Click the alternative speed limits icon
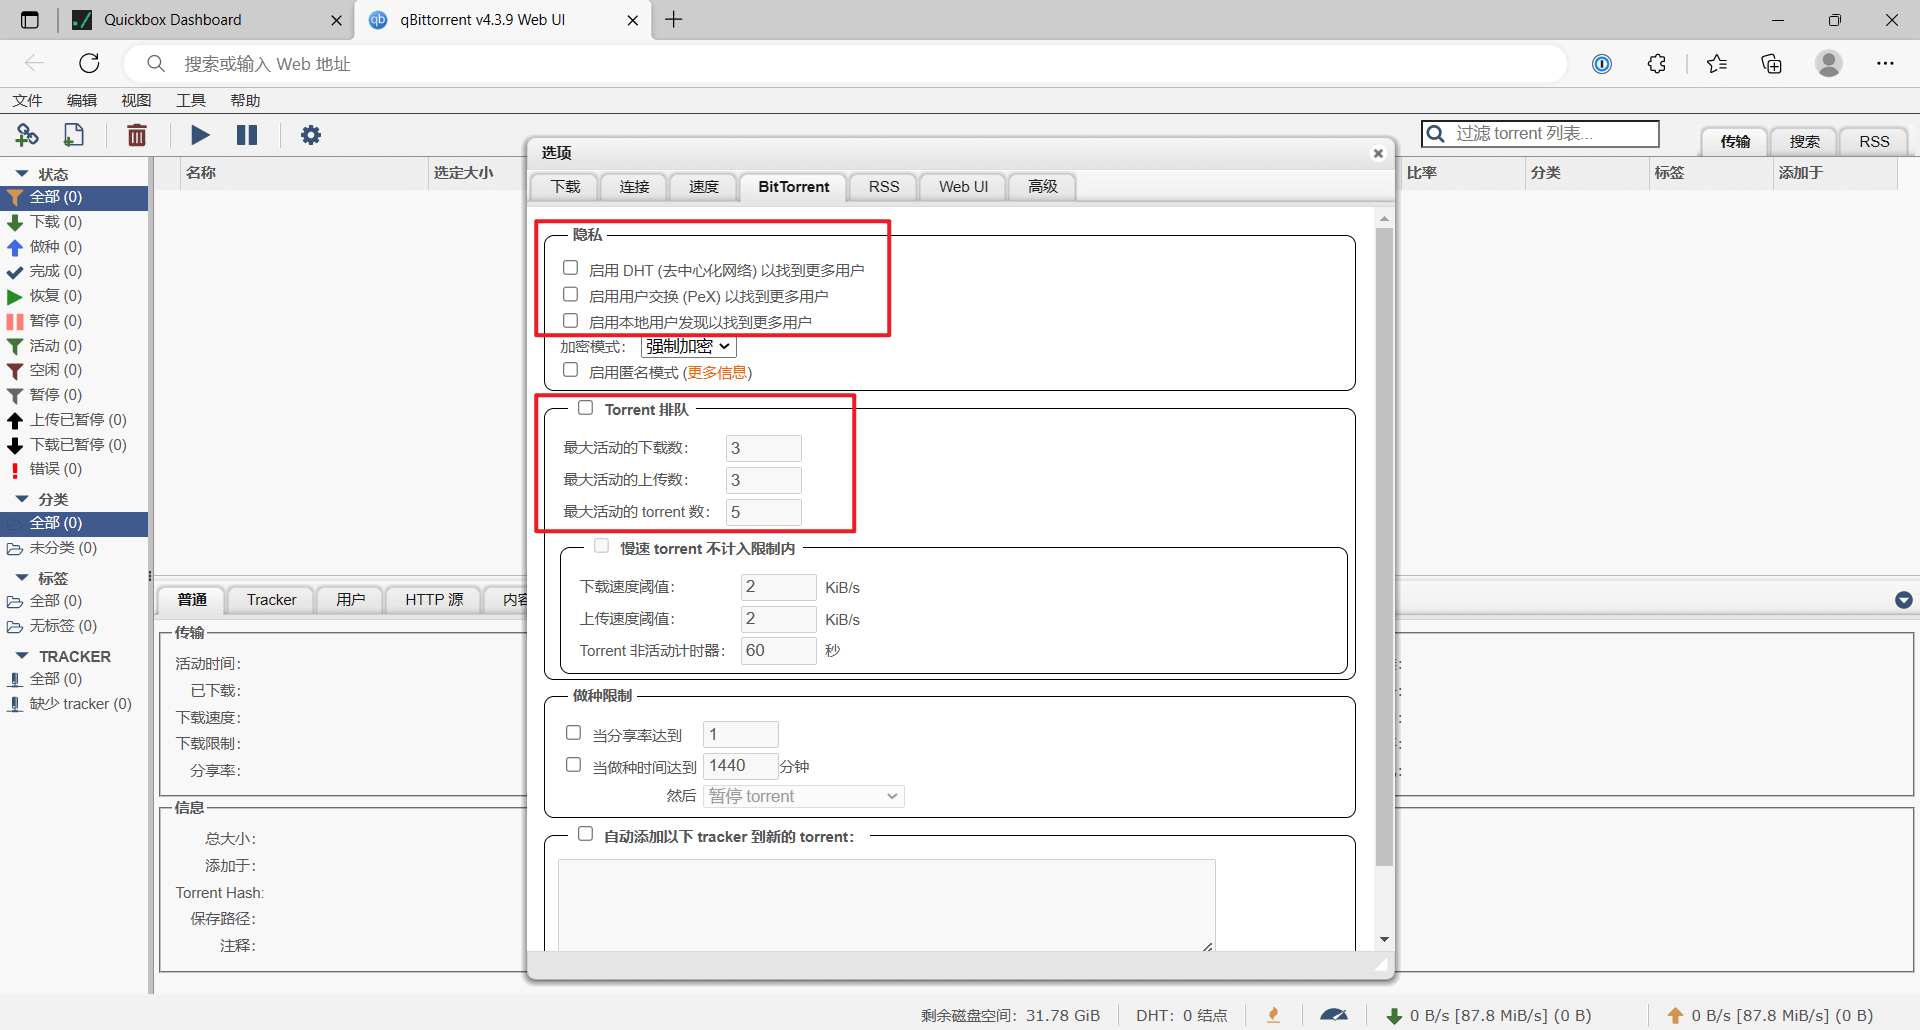The width and height of the screenshot is (1920, 1030). [x=1334, y=1015]
